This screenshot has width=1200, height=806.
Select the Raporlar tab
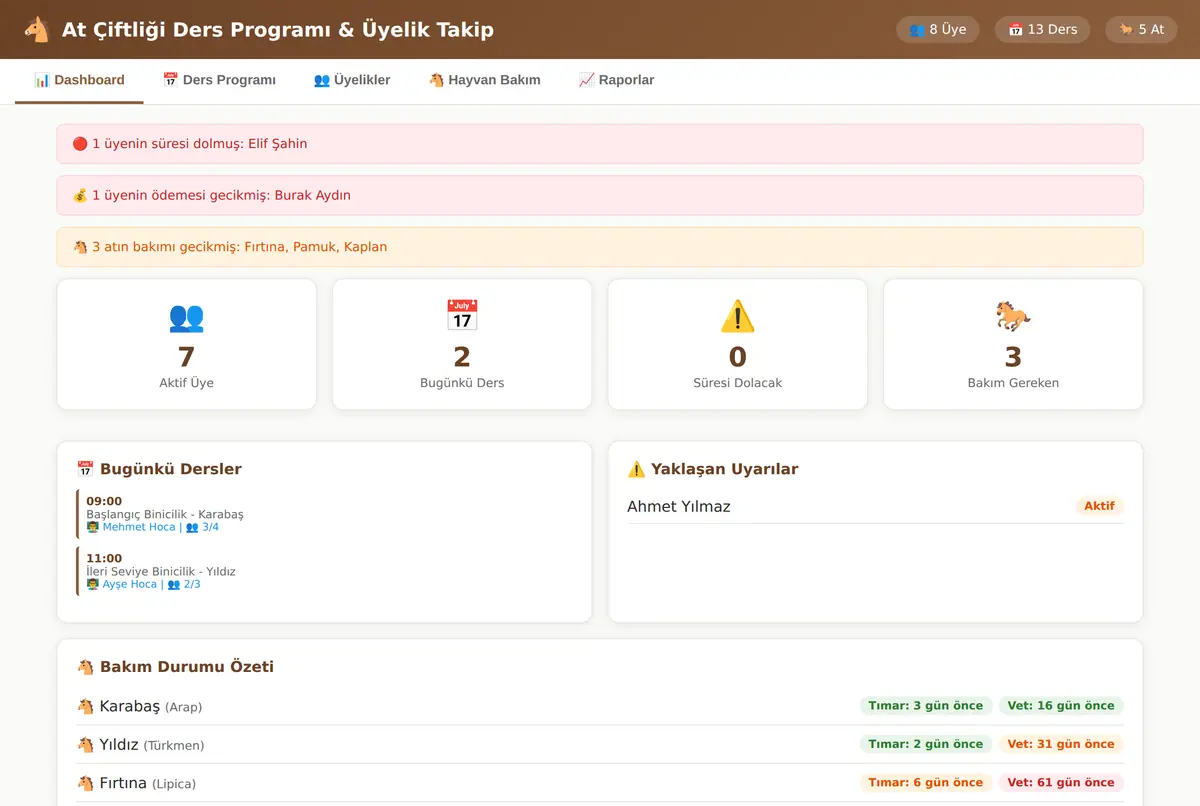[x=616, y=80]
